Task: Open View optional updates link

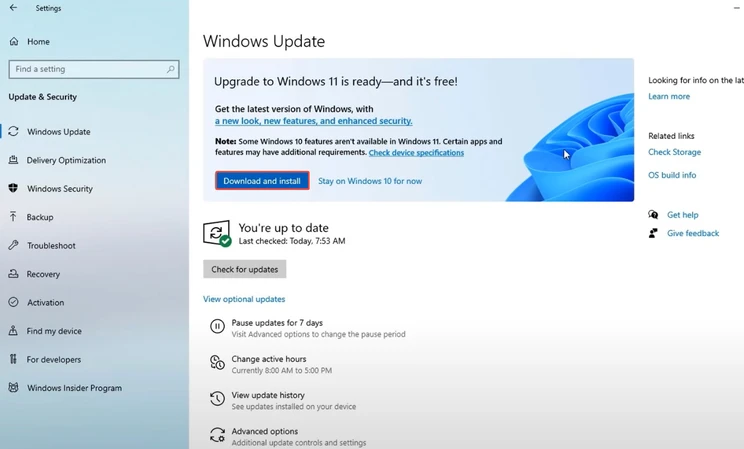Action: coord(244,299)
